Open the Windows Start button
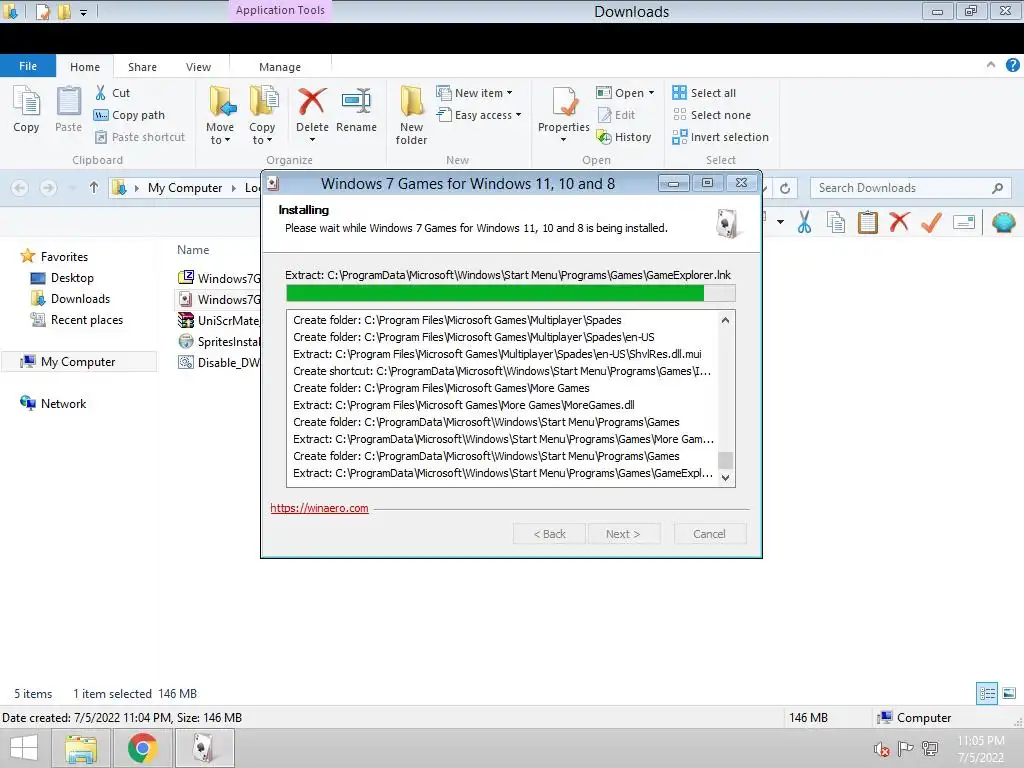The width and height of the screenshot is (1024, 768). click(x=24, y=748)
